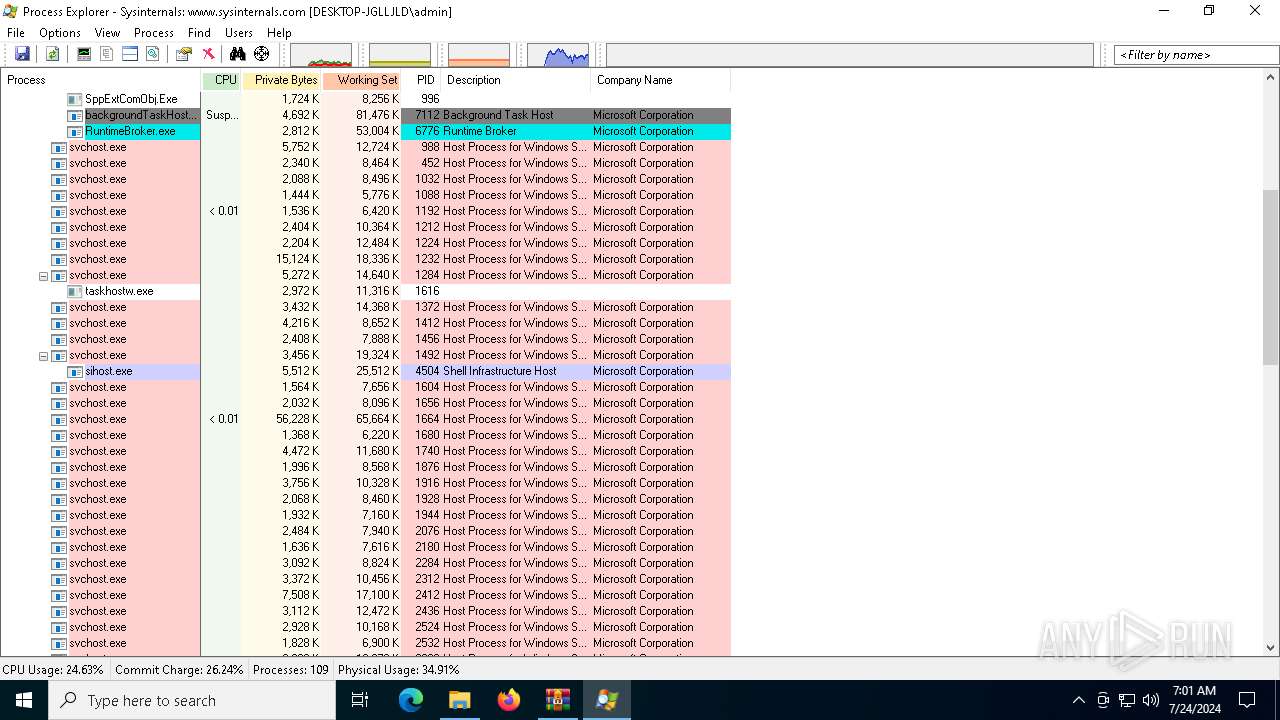Image resolution: width=1280 pixels, height=720 pixels.
Task: Sort by the Description column header
Action: tap(515, 80)
